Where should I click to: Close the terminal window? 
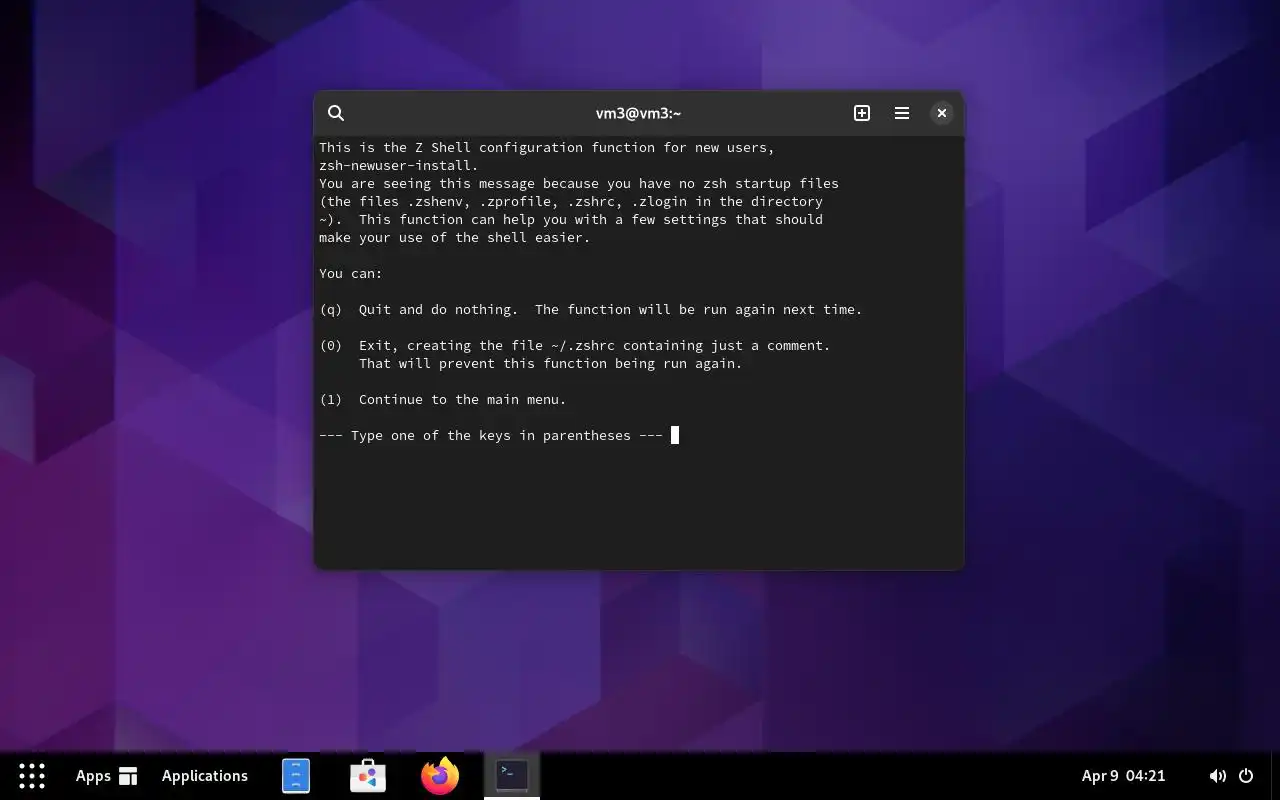click(x=941, y=113)
